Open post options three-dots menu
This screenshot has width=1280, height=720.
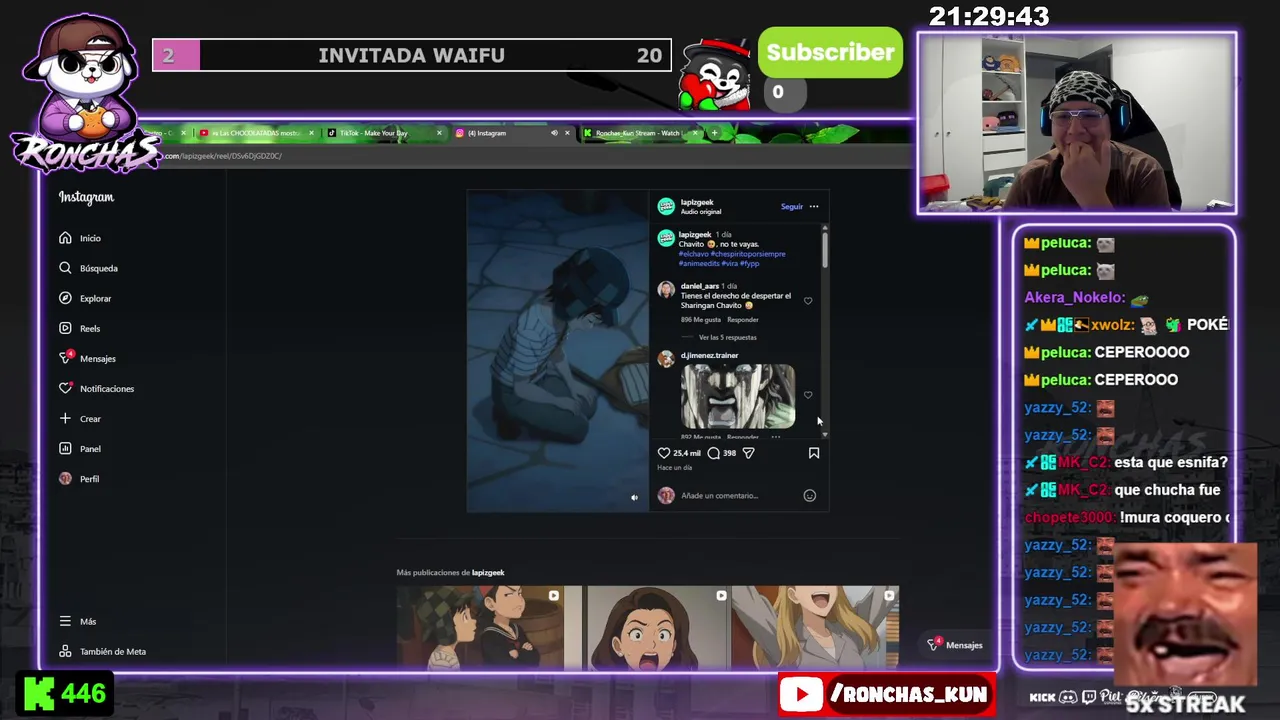coord(814,207)
